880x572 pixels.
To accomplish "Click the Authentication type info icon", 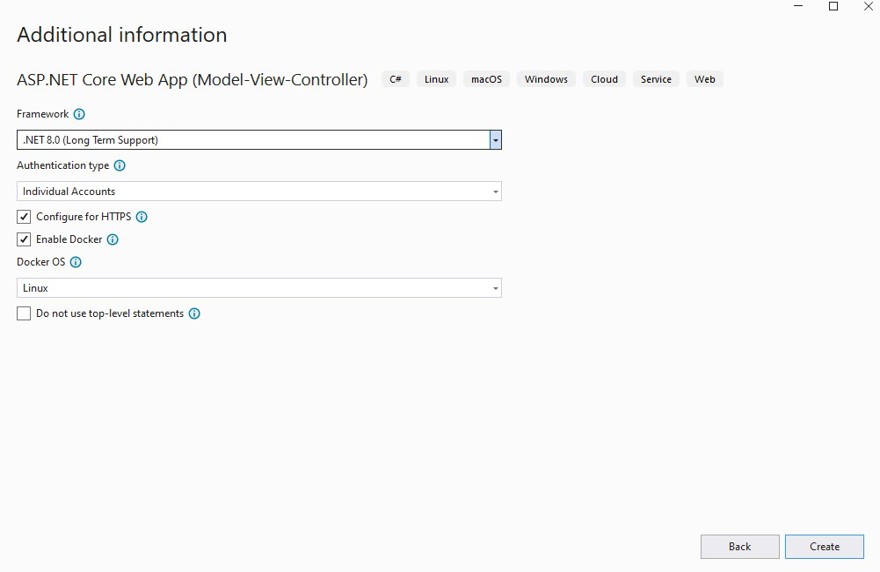I will 120,166.
